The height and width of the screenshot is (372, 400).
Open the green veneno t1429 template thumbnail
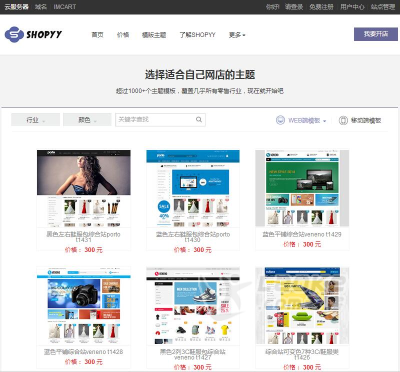(x=302, y=188)
